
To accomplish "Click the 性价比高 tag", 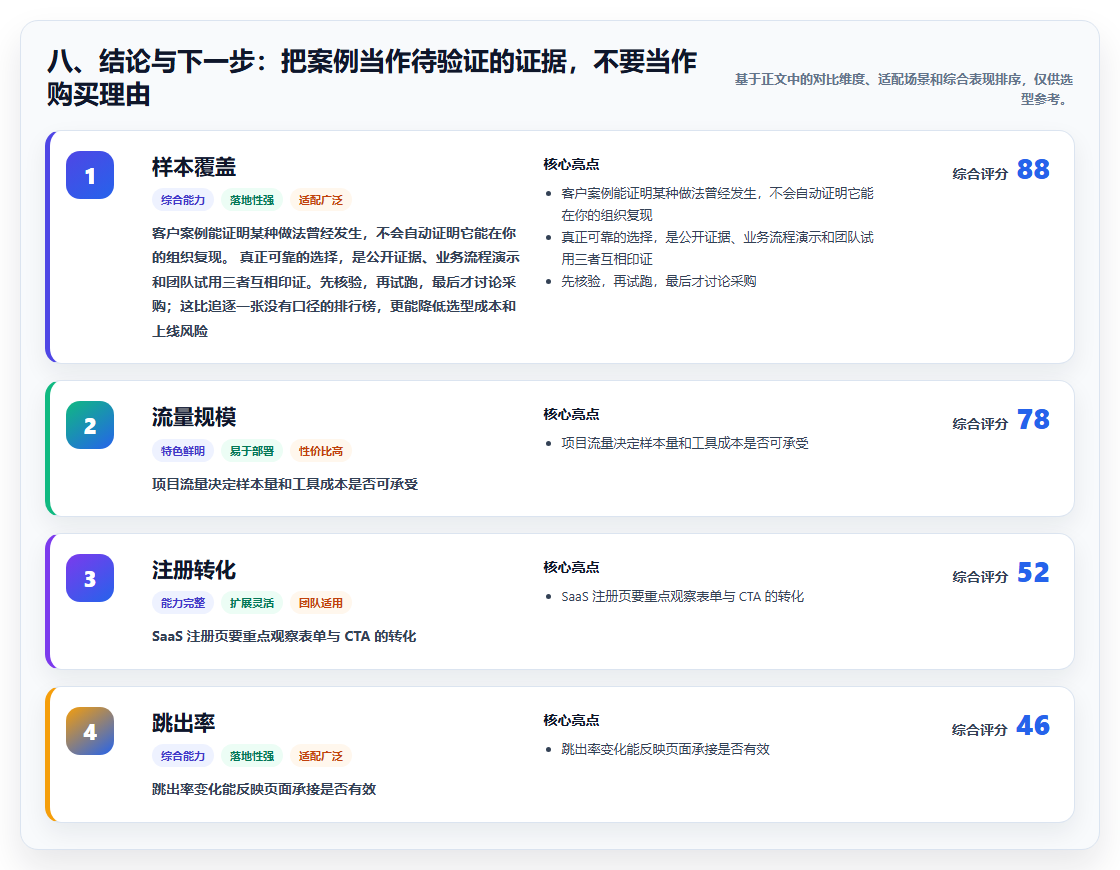I will tap(321, 451).
